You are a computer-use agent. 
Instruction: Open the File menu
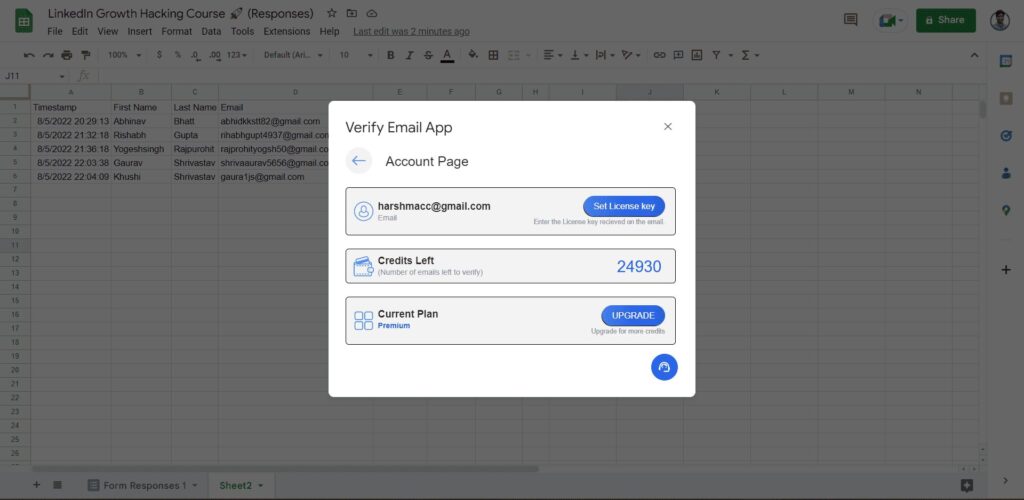click(55, 31)
